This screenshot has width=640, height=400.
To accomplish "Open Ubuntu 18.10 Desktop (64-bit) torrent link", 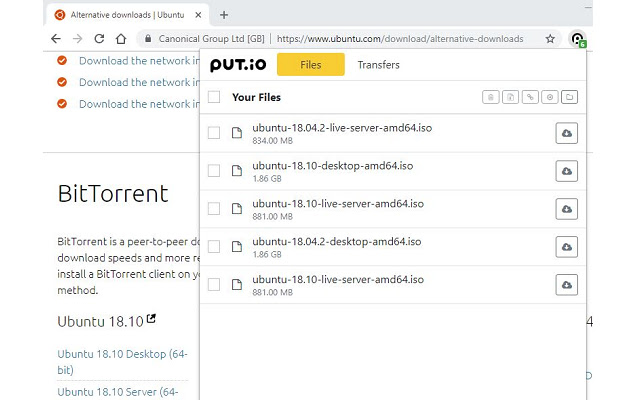I will pos(122,362).
